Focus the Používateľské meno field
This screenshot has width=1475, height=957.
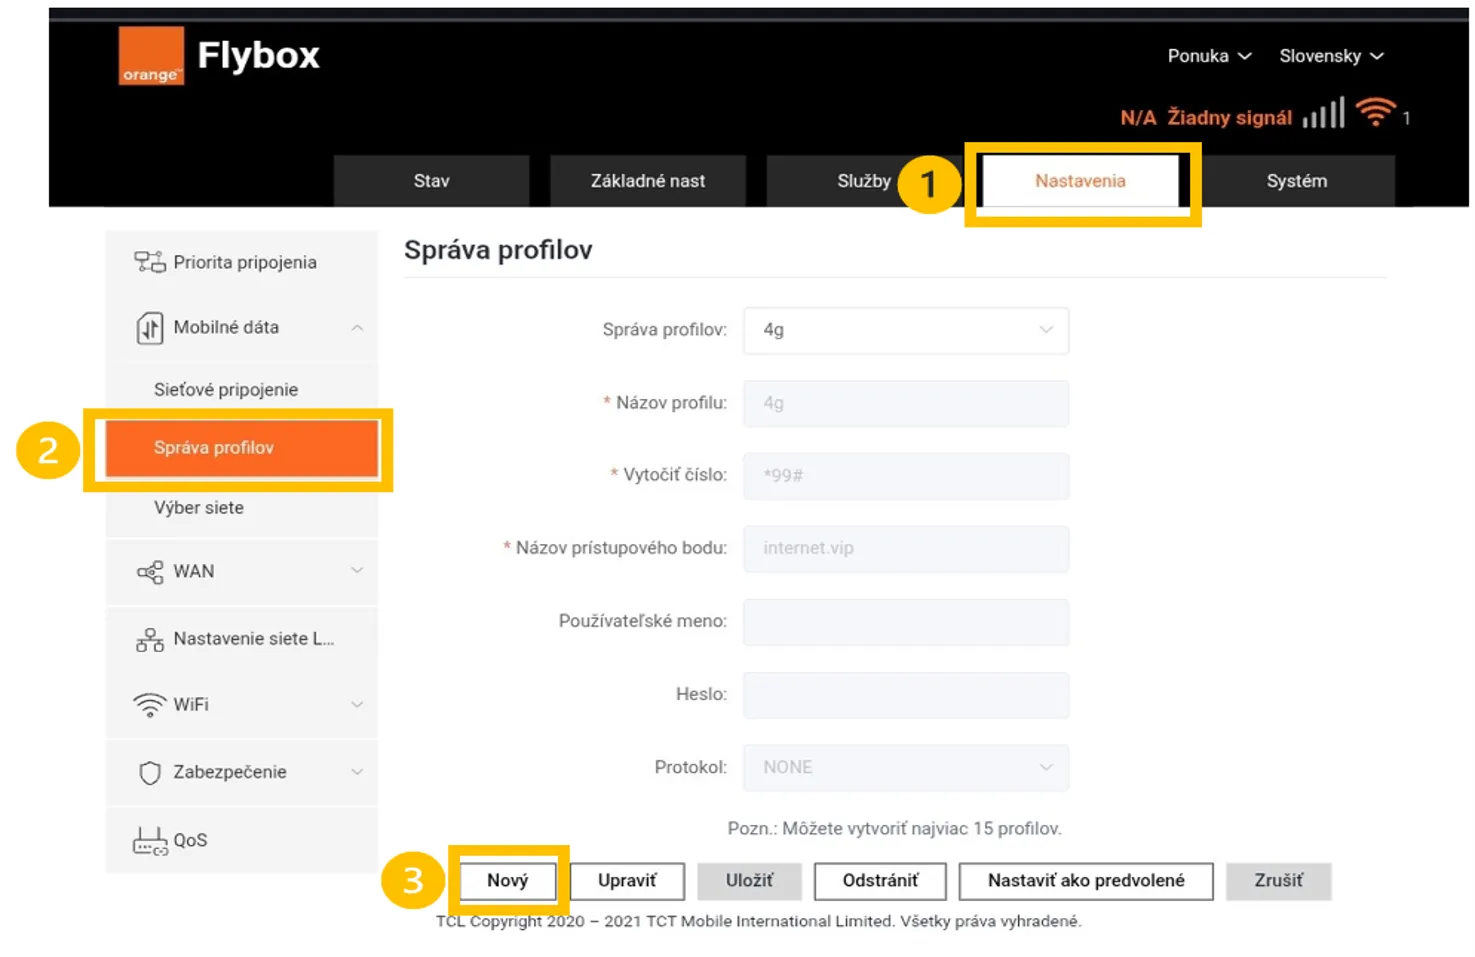[x=906, y=622]
